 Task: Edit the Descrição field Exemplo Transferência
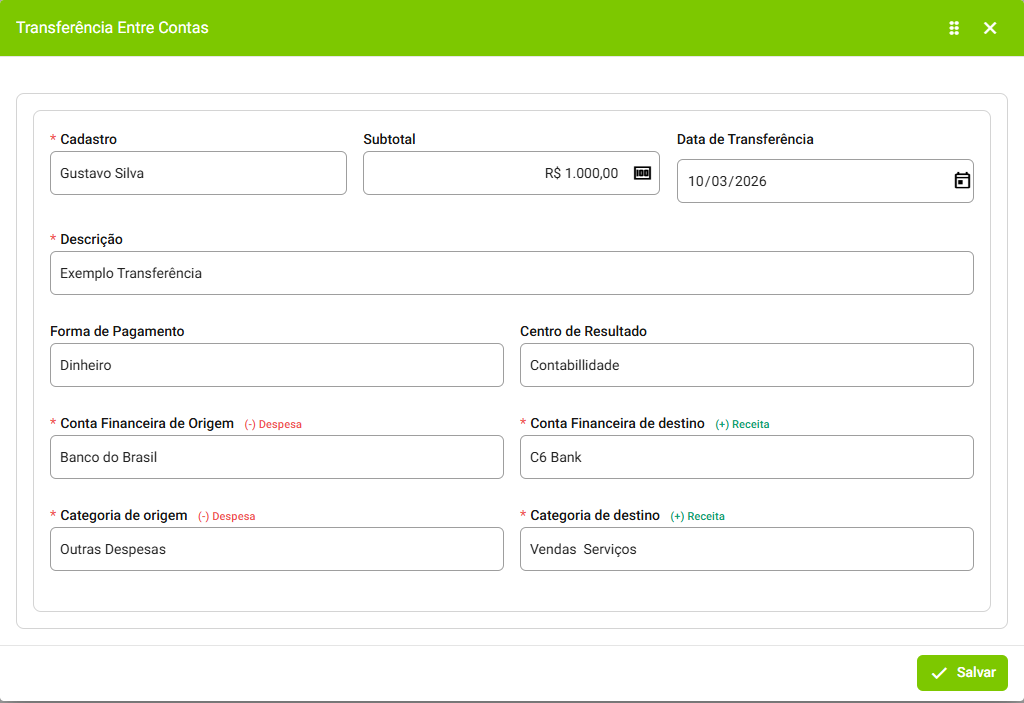pos(511,273)
